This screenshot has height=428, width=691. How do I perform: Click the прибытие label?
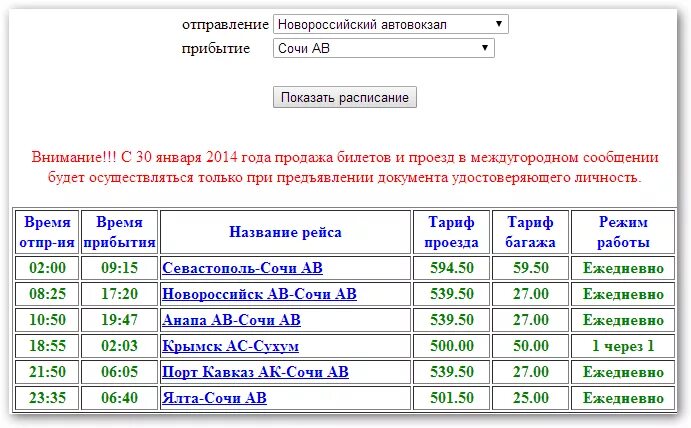pos(216,48)
